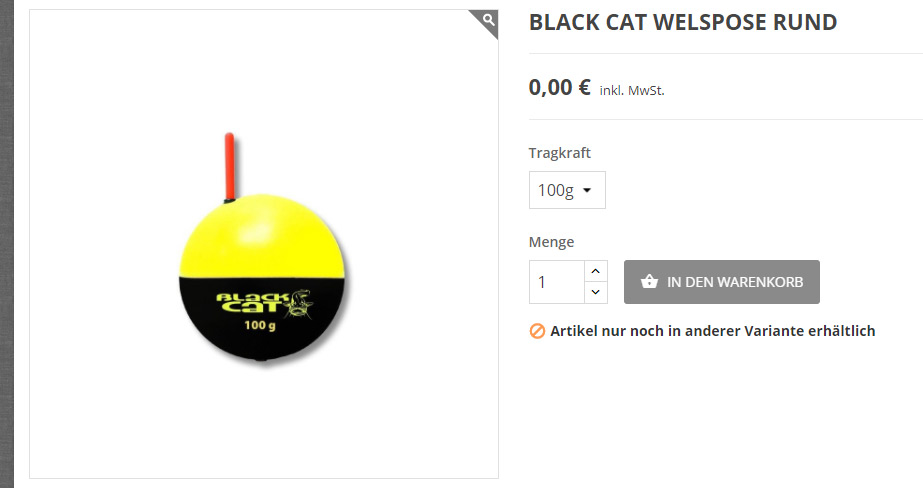This screenshot has height=488, width=923.
Task: Click the availability message about other variants
Action: [x=712, y=331]
